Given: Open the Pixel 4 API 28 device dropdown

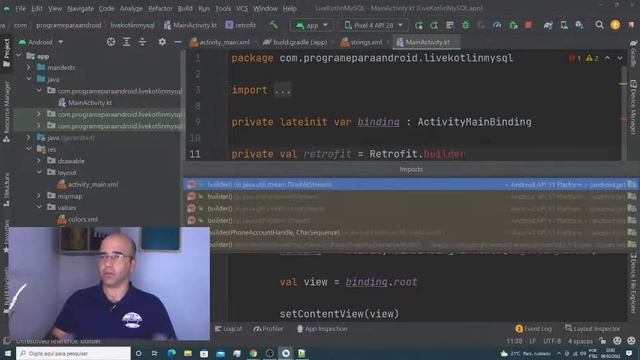Looking at the screenshot, I should coord(373,25).
